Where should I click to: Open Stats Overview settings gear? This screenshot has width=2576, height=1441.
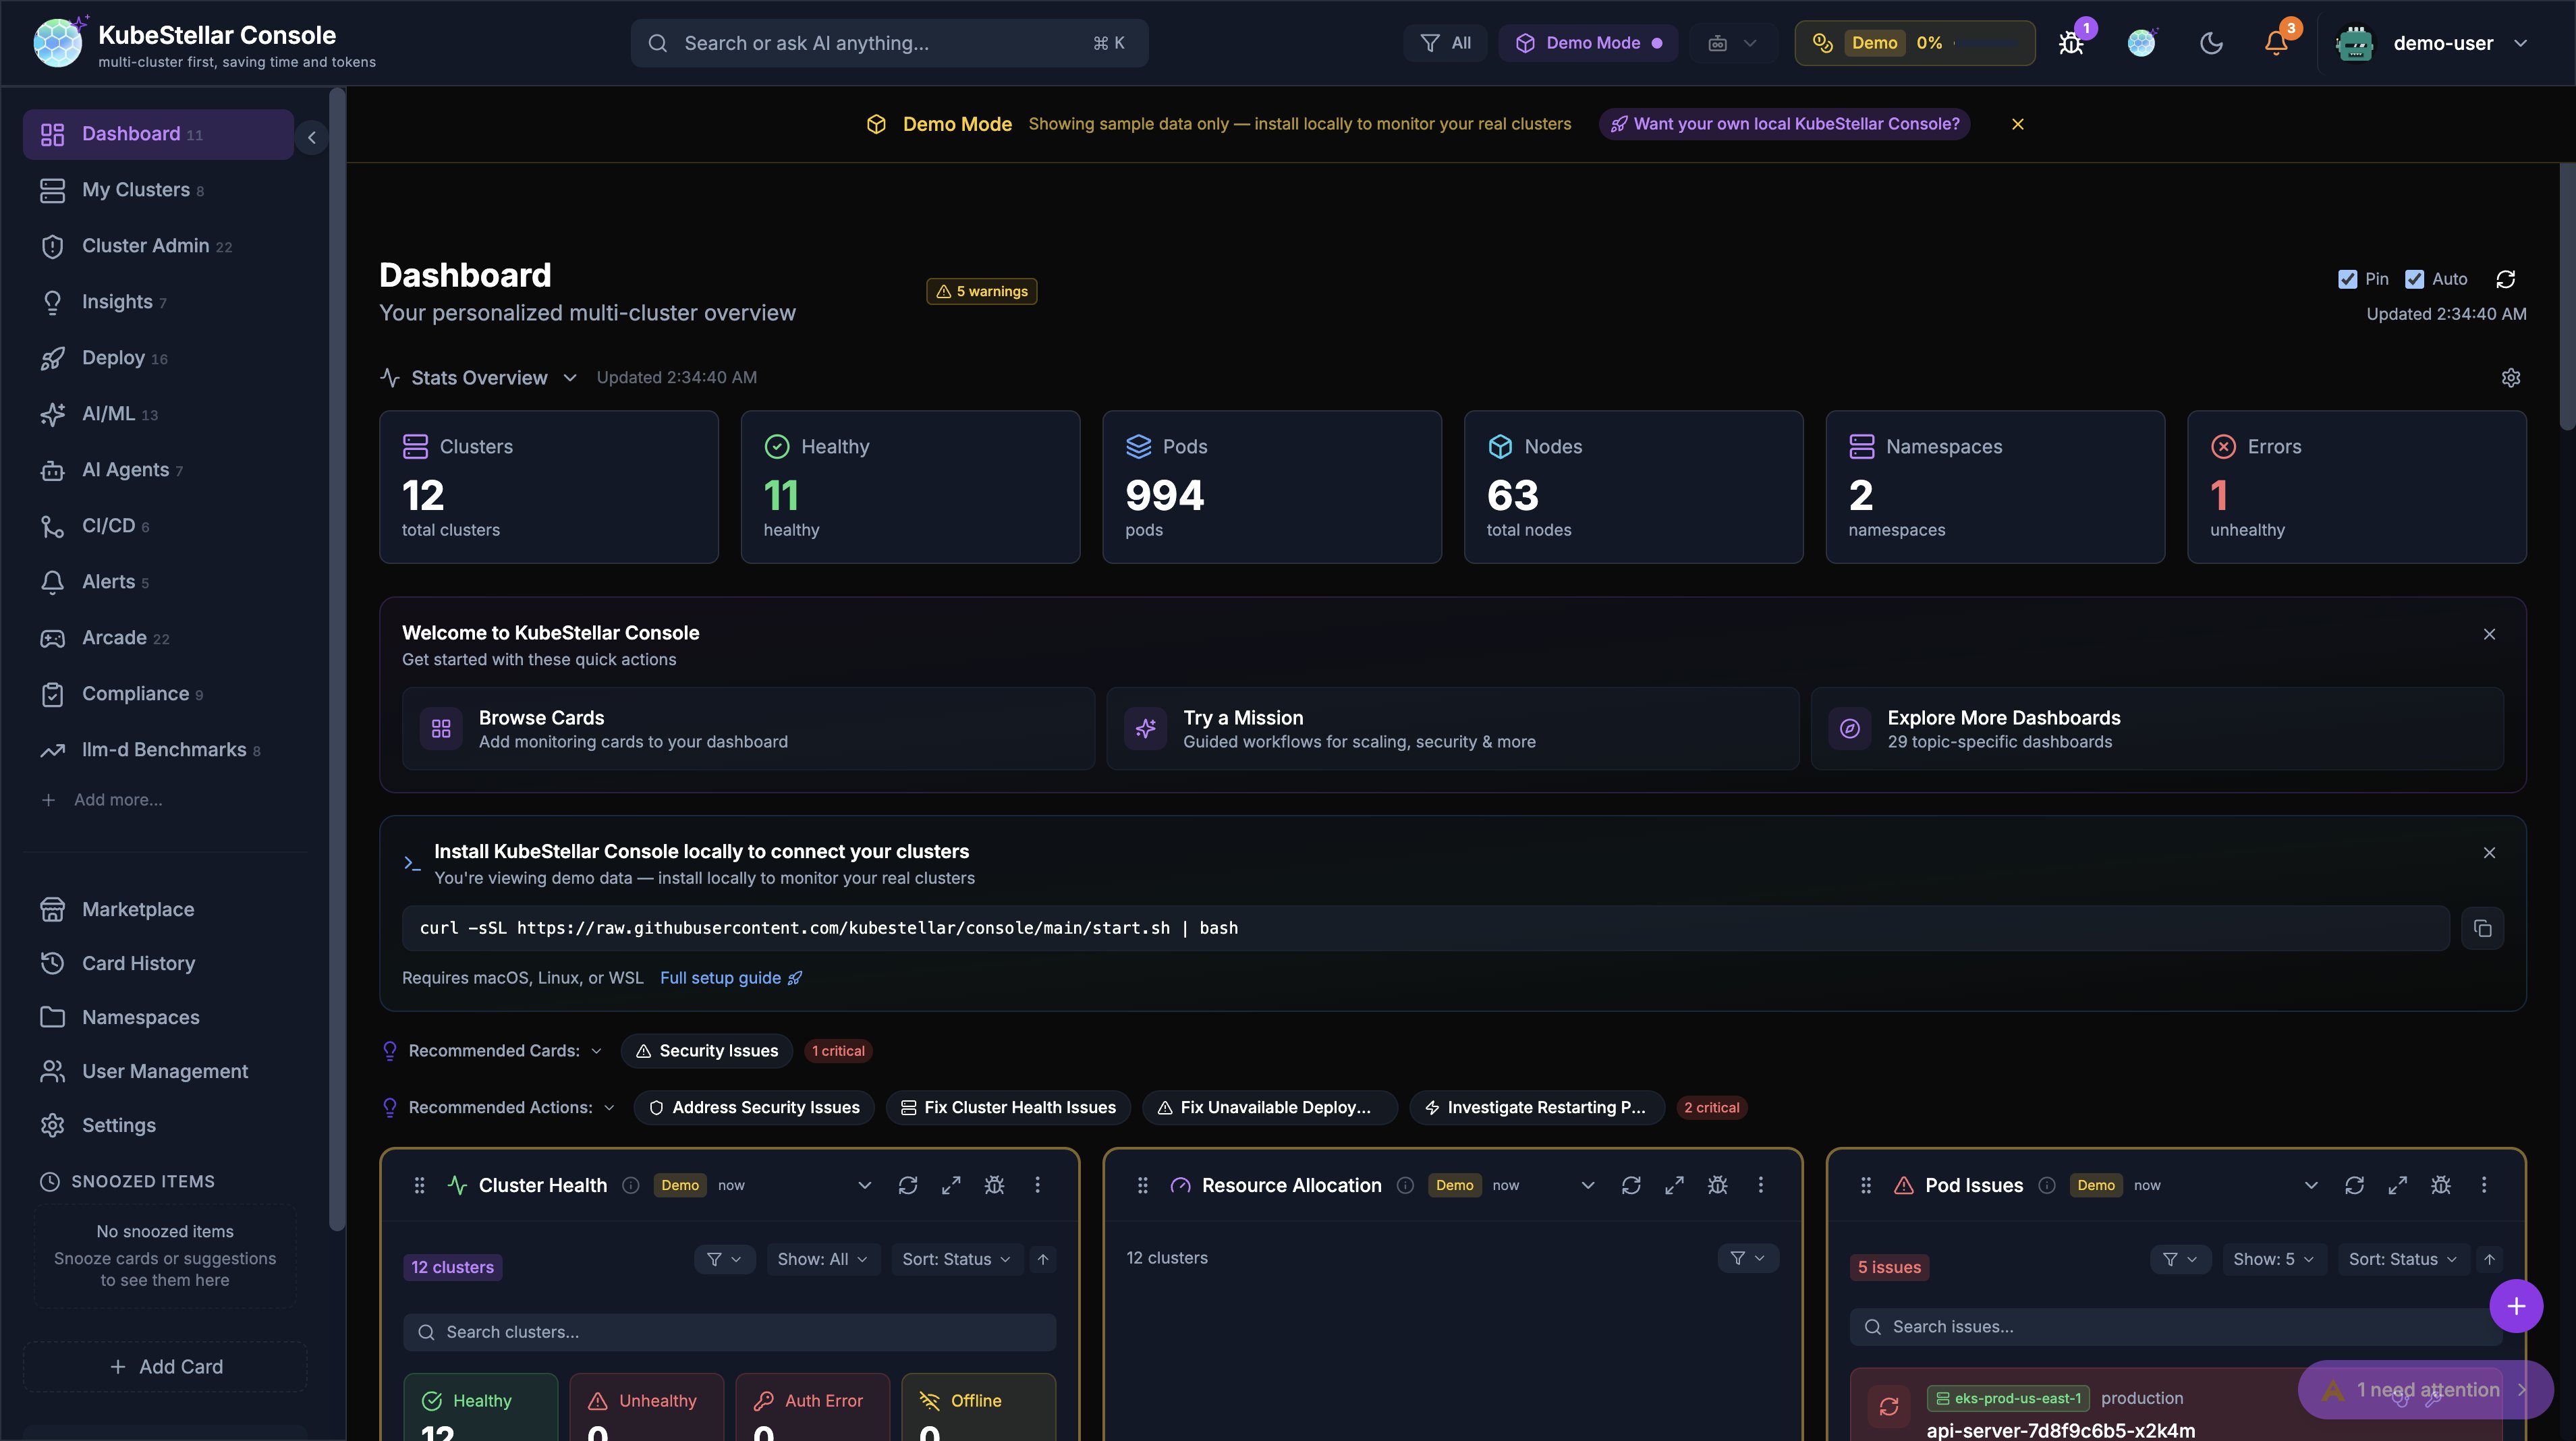2512,377
